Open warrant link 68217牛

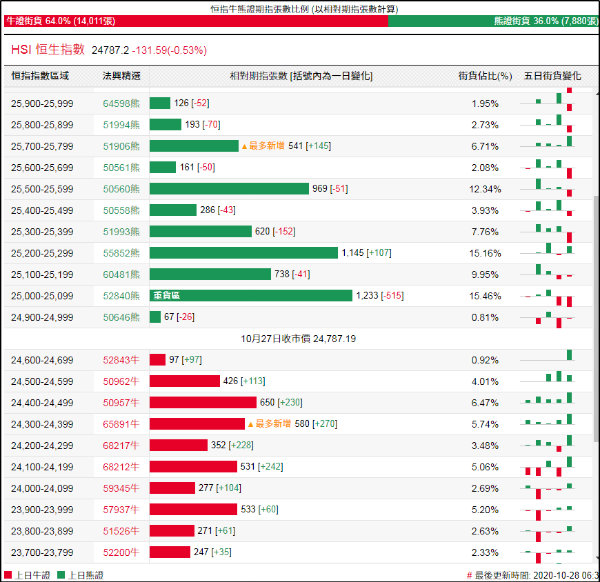click(x=121, y=446)
